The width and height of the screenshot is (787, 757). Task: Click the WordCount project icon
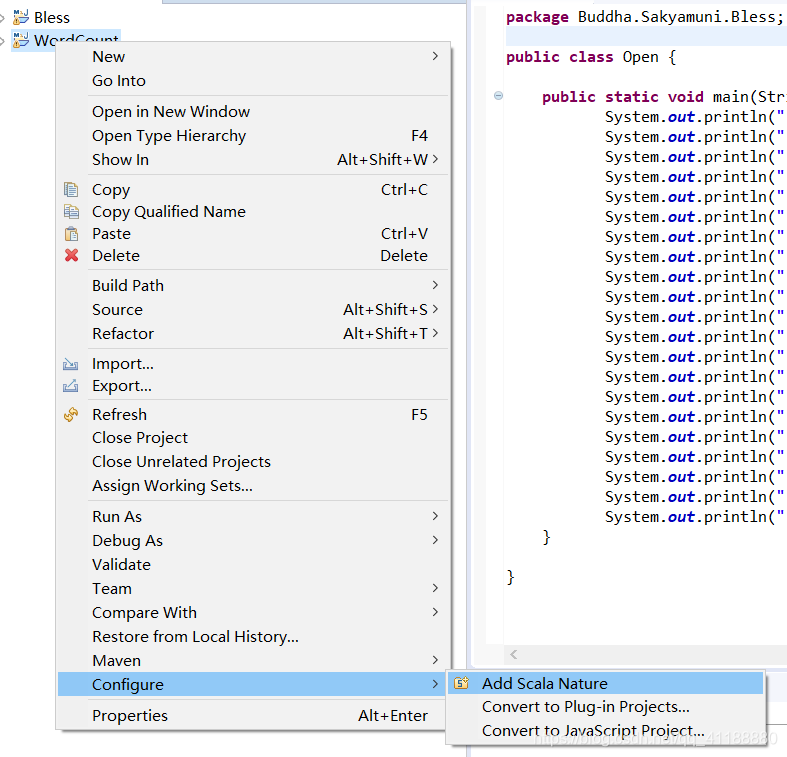pyautogui.click(x=21, y=40)
